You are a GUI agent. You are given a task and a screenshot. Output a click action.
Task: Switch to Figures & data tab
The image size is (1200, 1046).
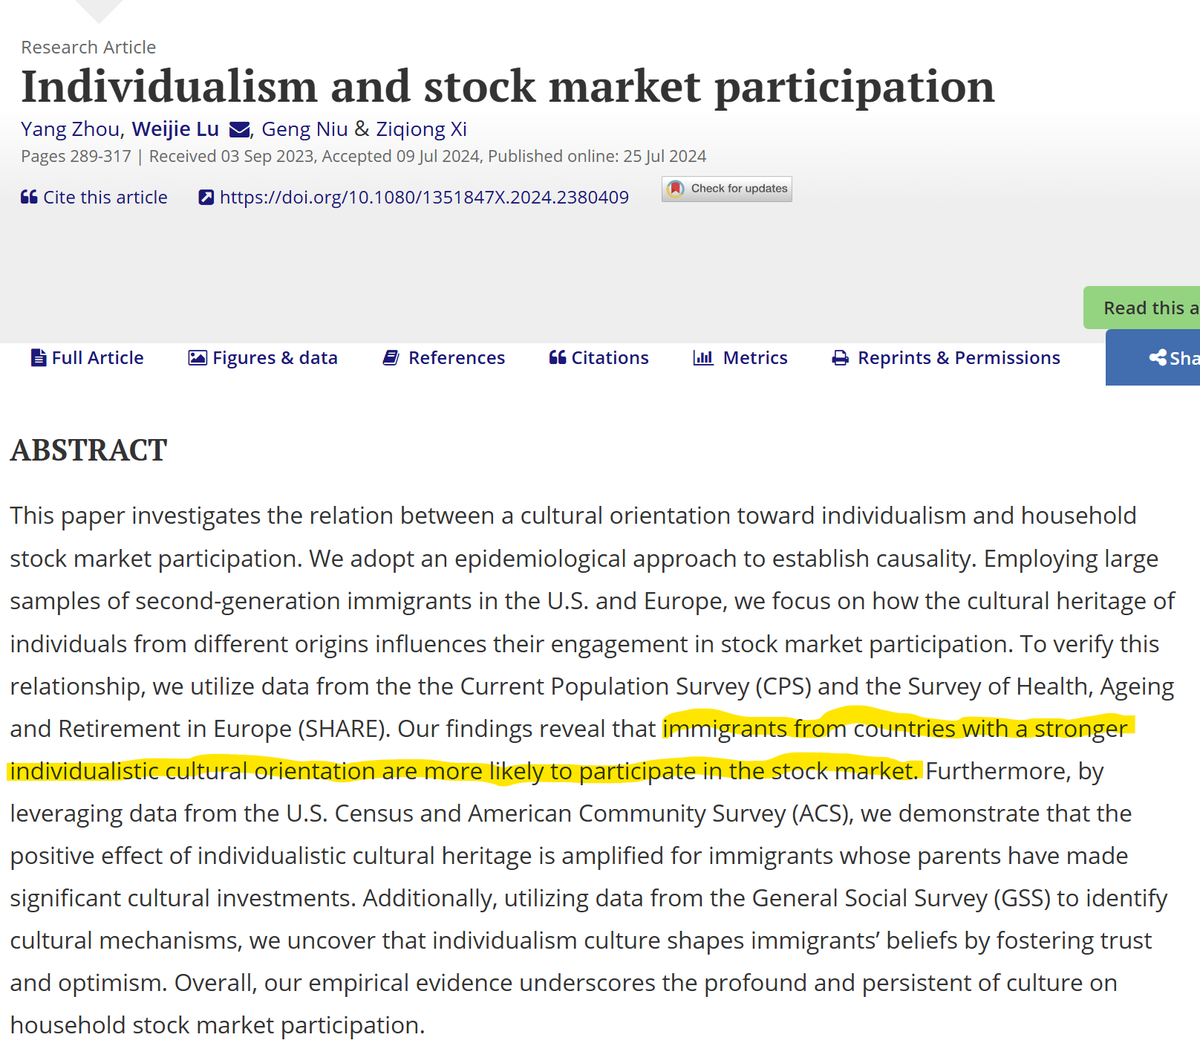263,358
